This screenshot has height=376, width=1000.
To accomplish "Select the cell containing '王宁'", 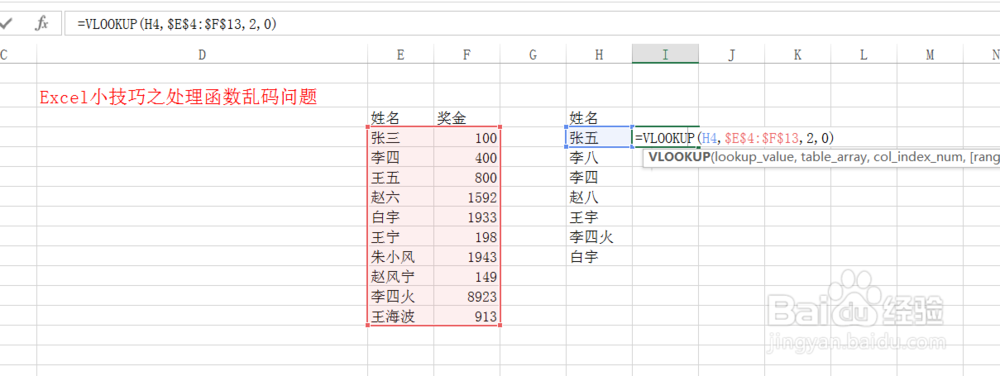I will coord(401,237).
